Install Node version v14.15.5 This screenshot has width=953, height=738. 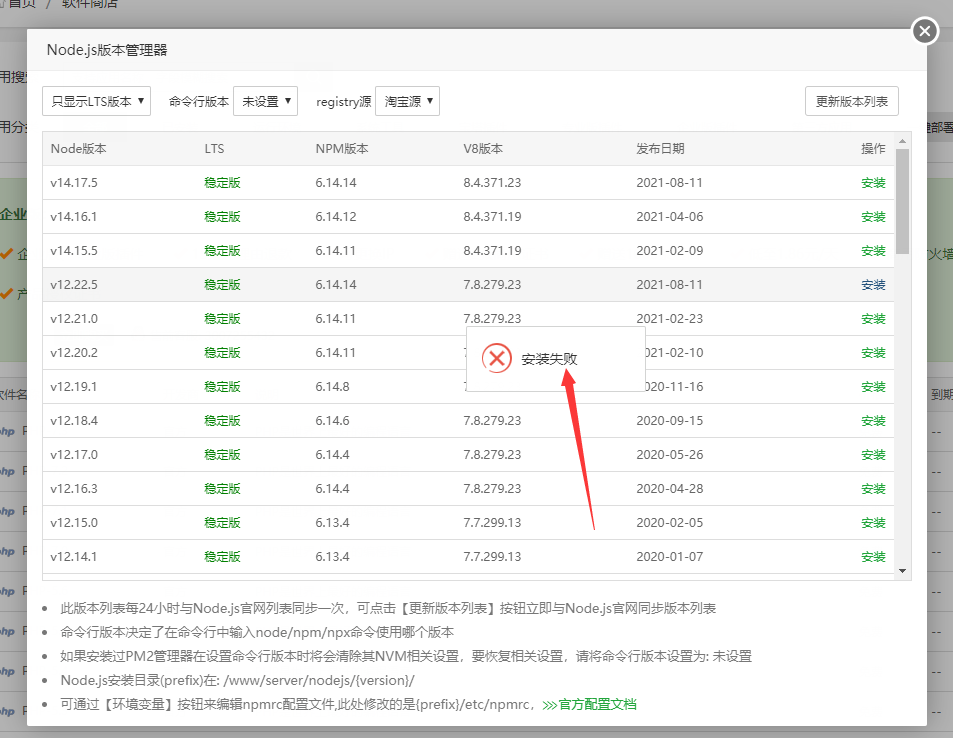pyautogui.click(x=873, y=251)
